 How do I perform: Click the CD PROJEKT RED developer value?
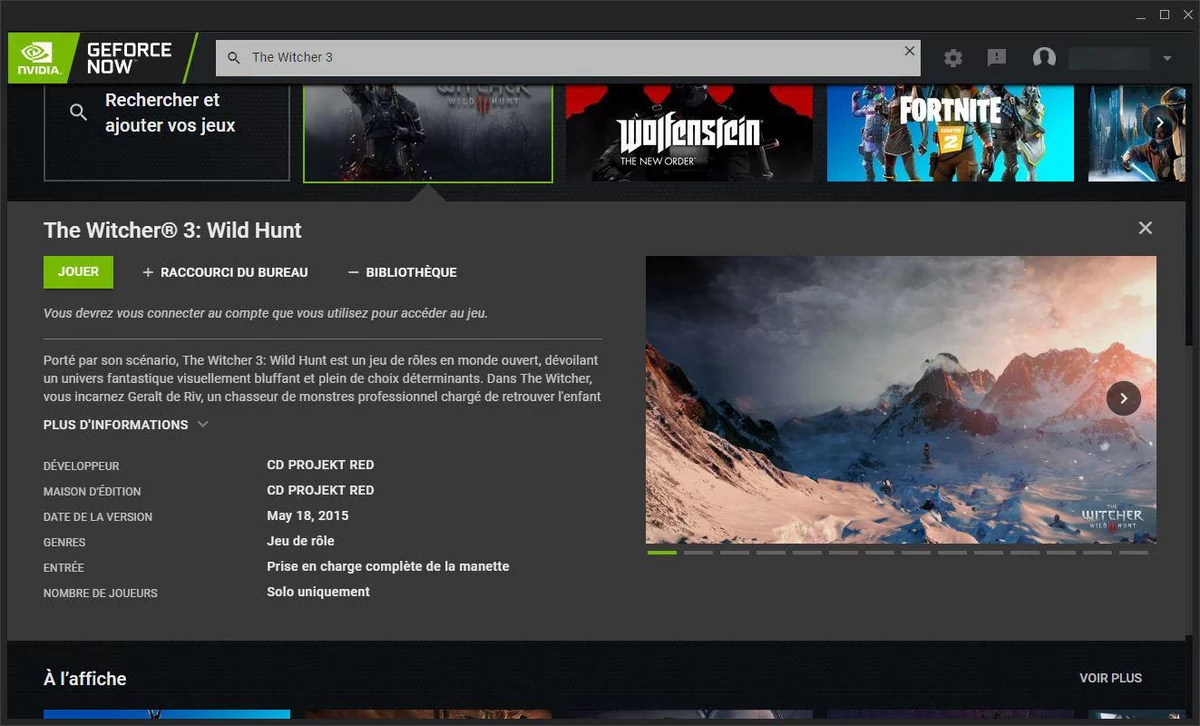320,465
